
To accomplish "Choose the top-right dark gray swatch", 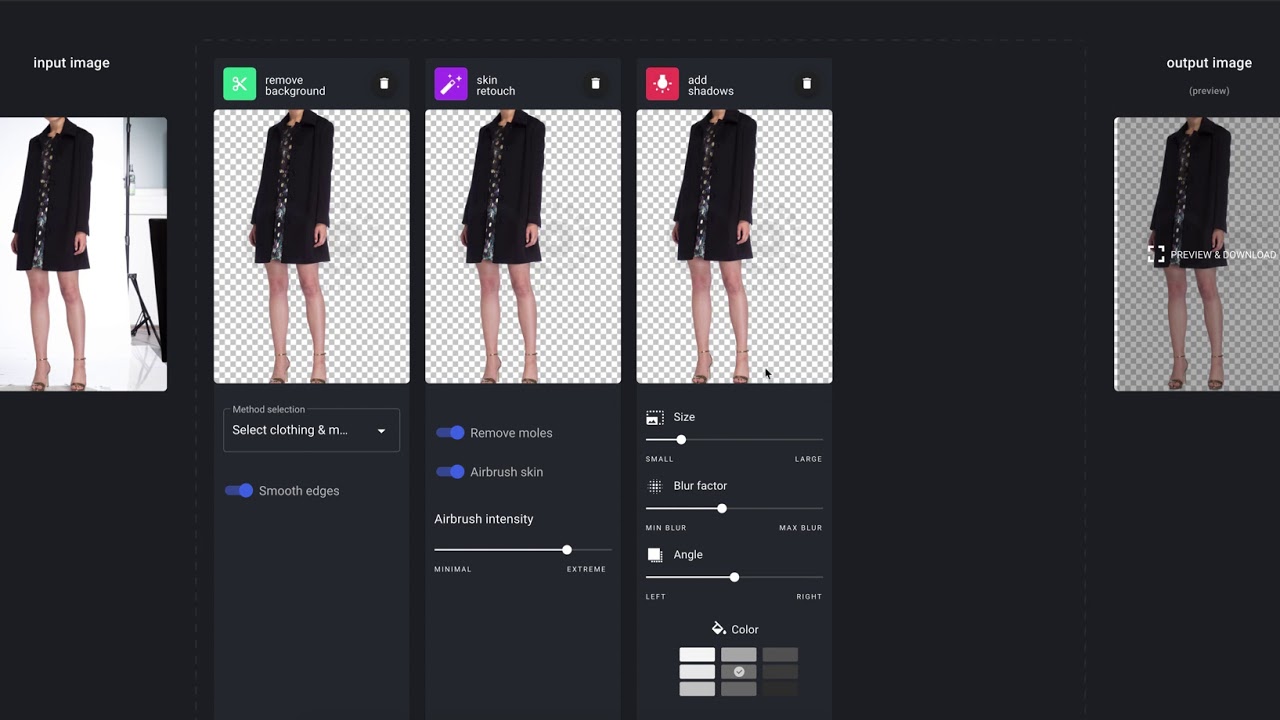I will 780,655.
